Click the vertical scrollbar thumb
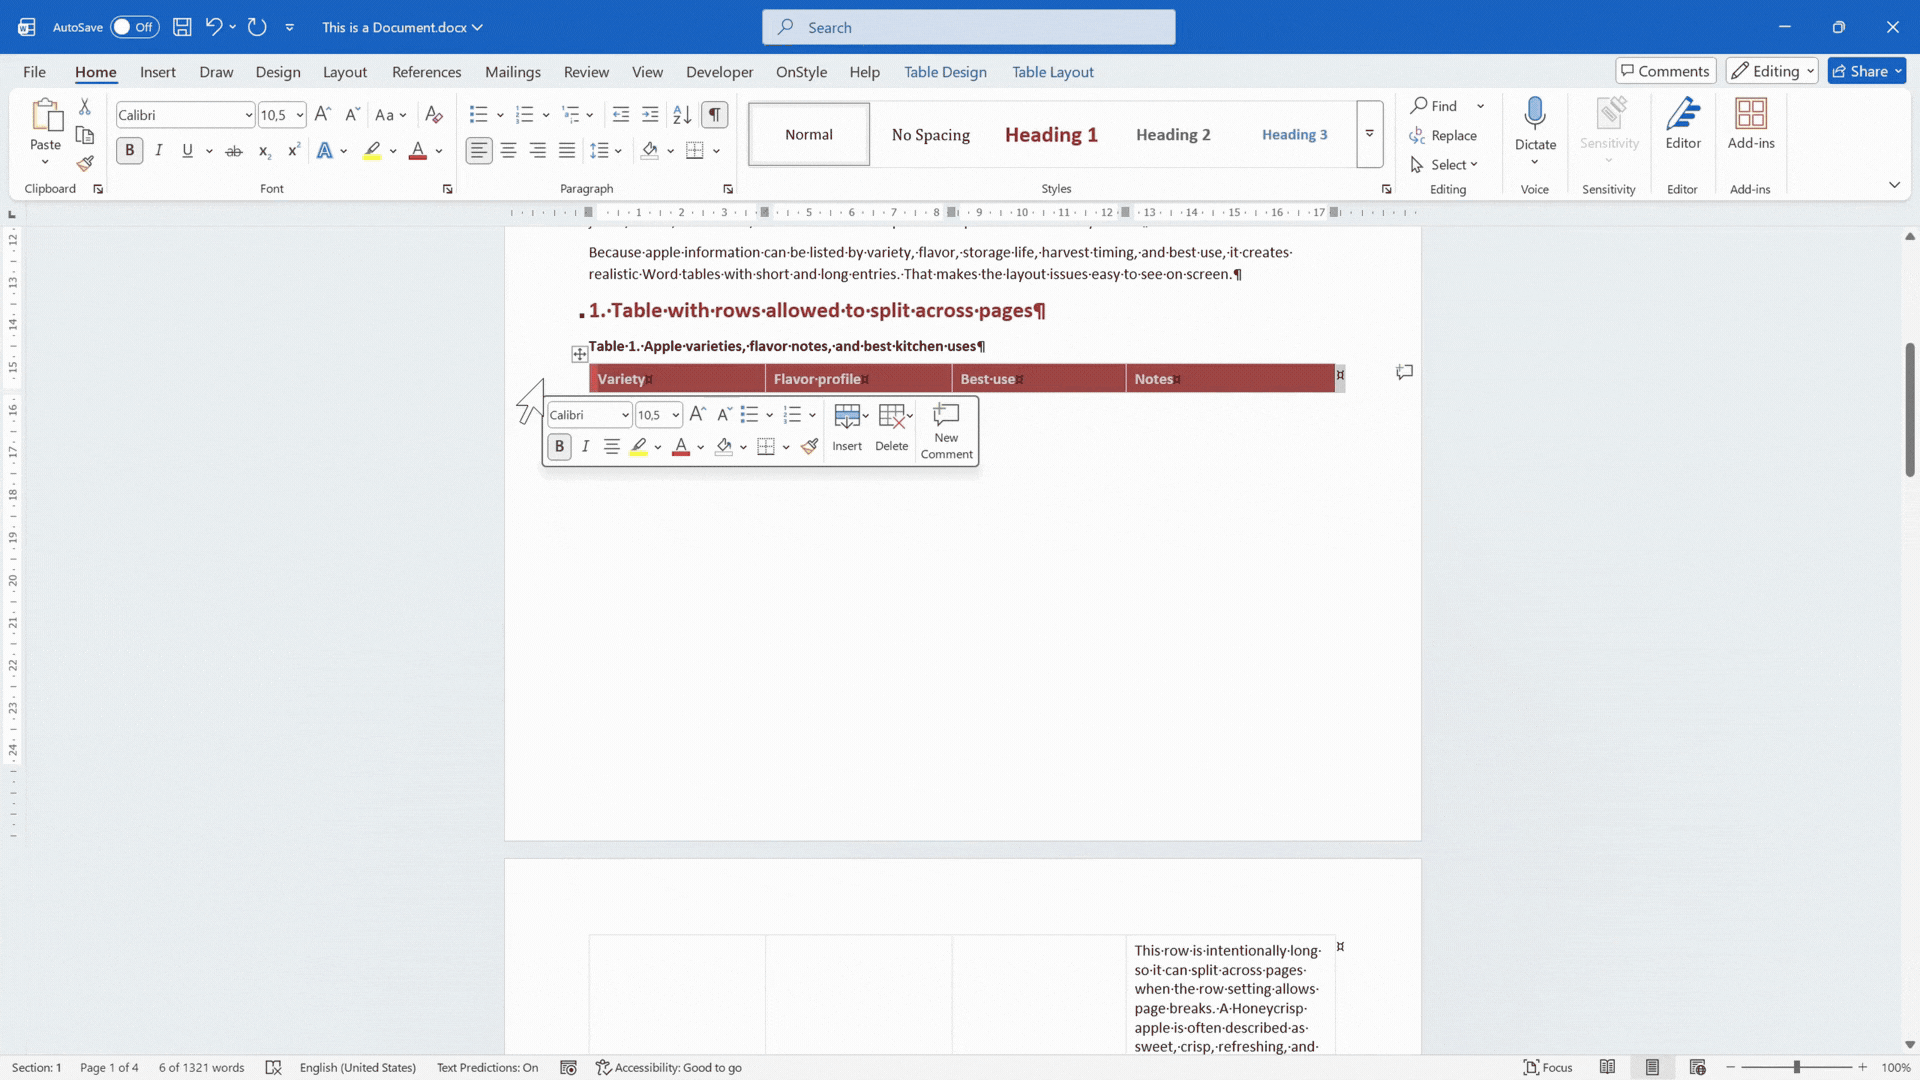This screenshot has width=1920, height=1080. (x=1909, y=409)
